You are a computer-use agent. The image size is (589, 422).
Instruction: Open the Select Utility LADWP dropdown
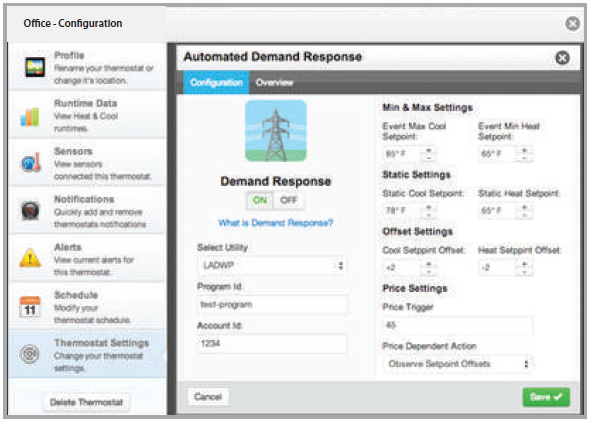271,266
